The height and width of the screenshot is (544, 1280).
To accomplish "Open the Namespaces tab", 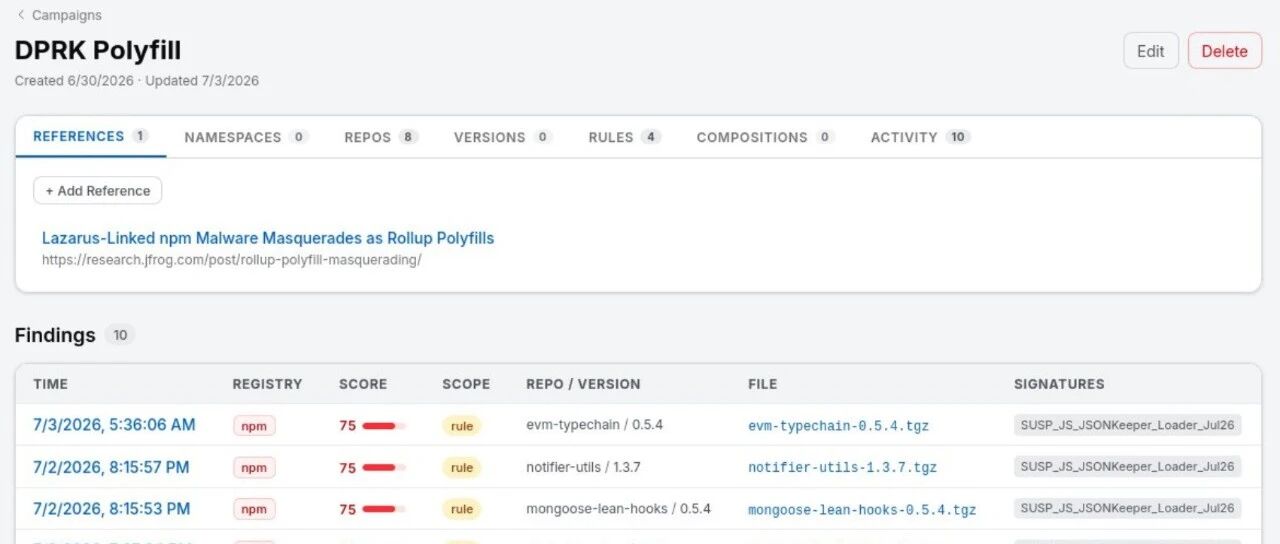I will [x=246, y=137].
